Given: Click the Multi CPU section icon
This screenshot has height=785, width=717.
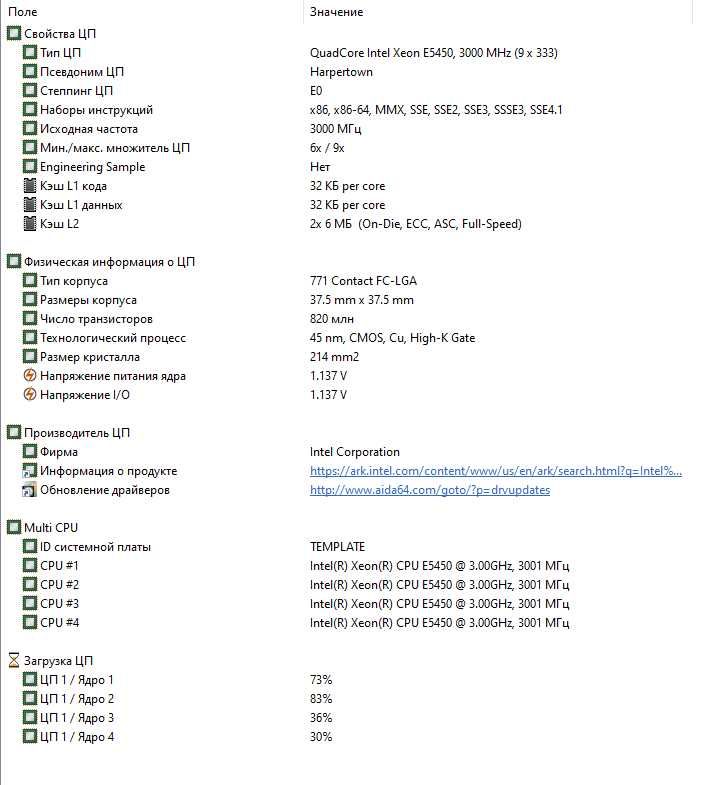Looking at the screenshot, I should (x=14, y=528).
